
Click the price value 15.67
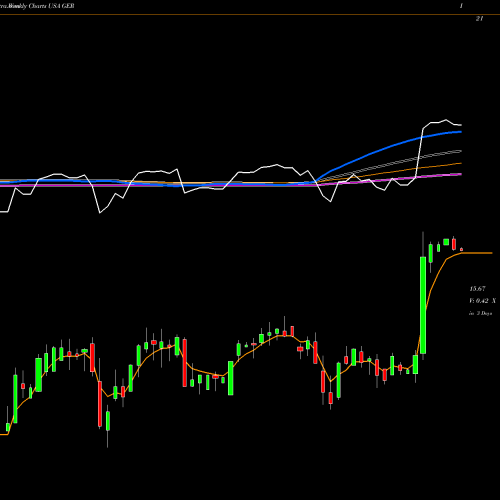click(477, 289)
